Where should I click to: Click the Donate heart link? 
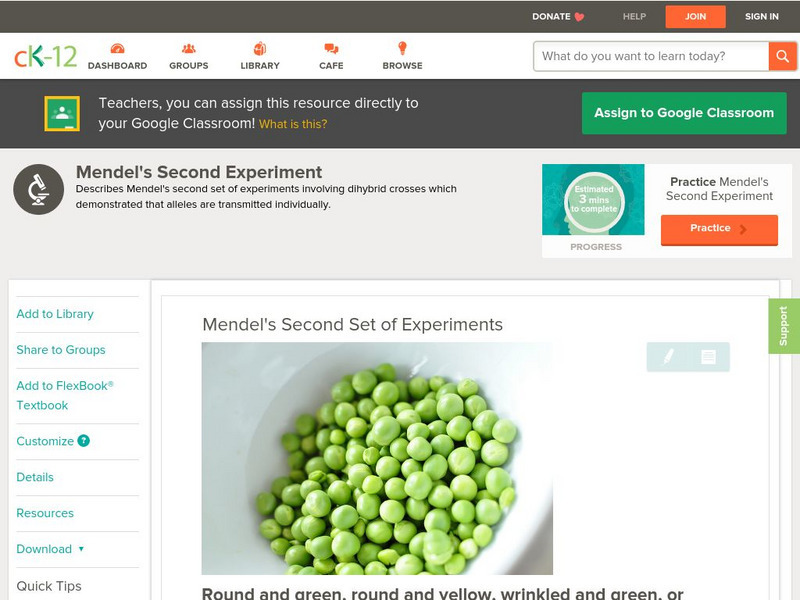[x=558, y=16]
